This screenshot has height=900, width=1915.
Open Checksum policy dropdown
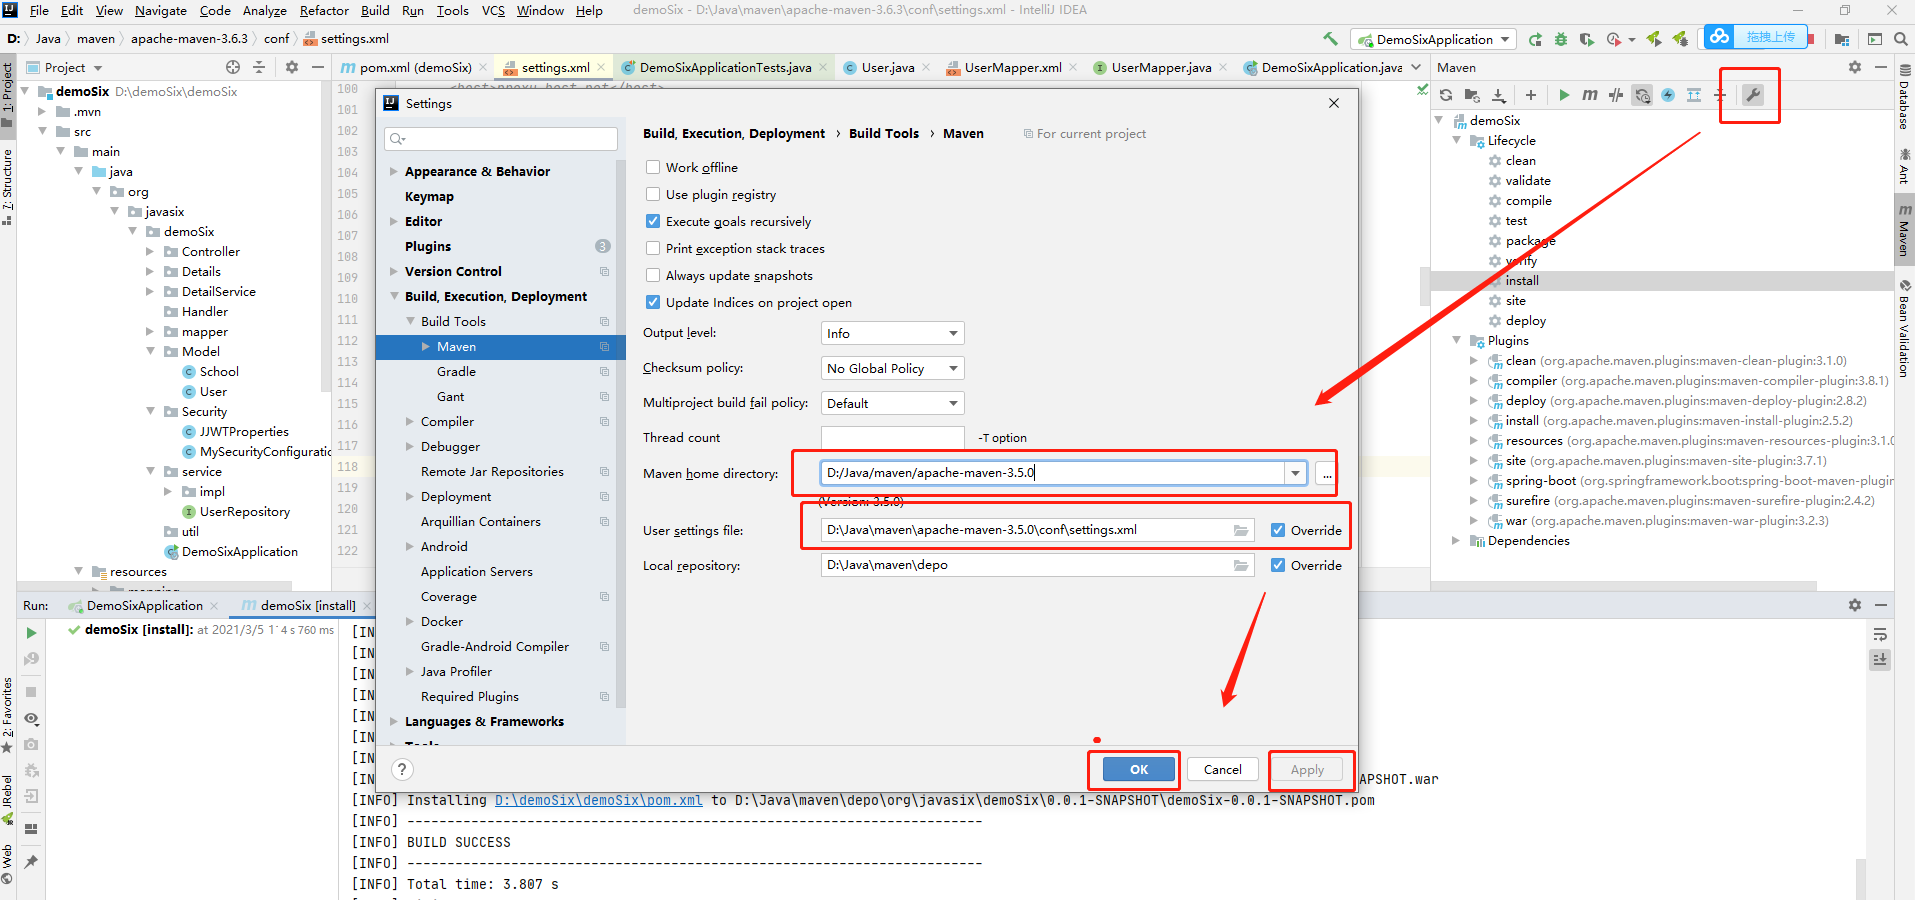pos(892,368)
